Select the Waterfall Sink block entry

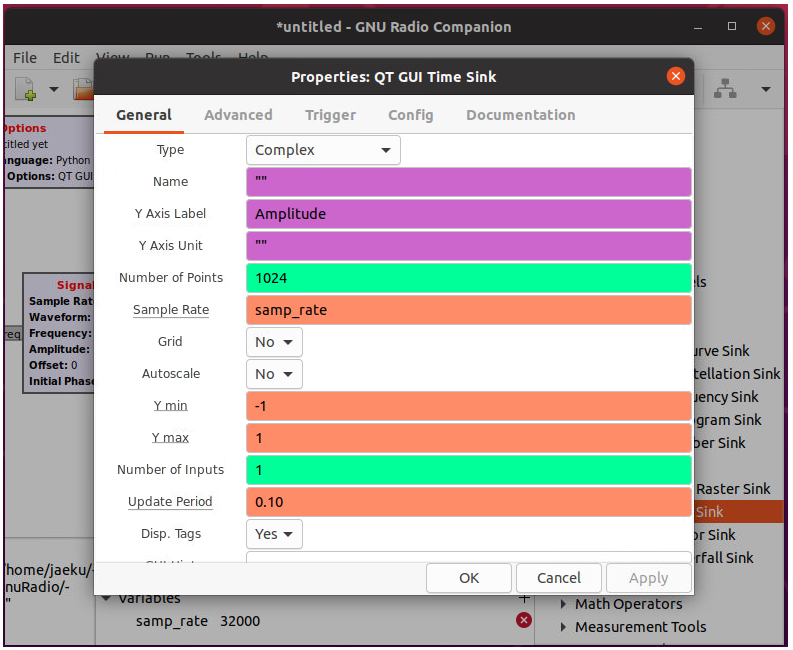(723, 557)
